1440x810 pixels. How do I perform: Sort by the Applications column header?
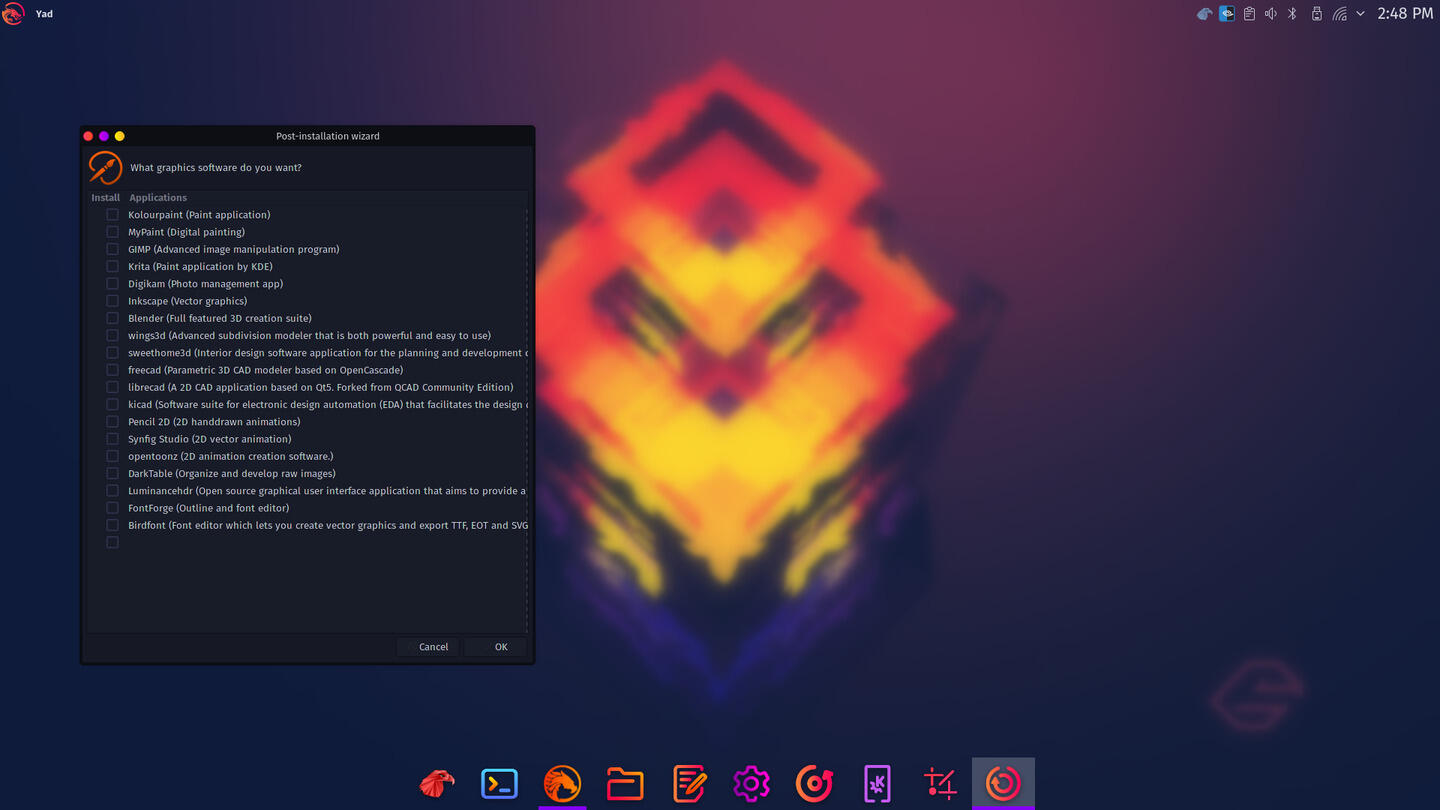(158, 198)
